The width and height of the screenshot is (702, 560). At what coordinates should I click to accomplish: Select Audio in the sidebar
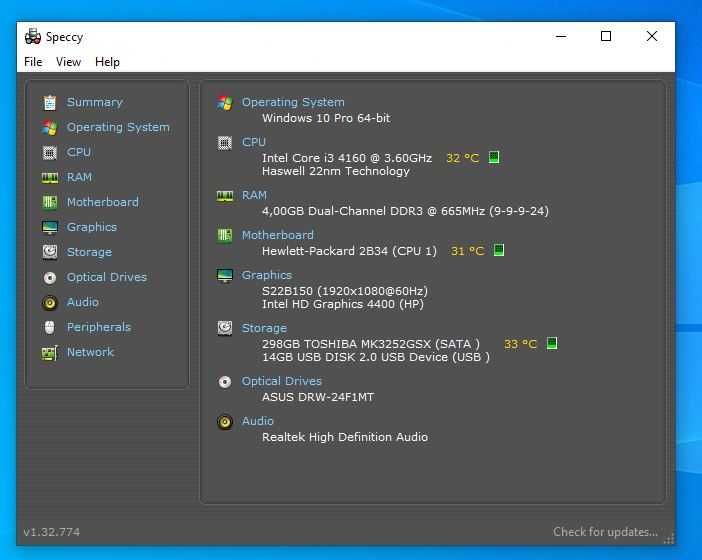83,302
